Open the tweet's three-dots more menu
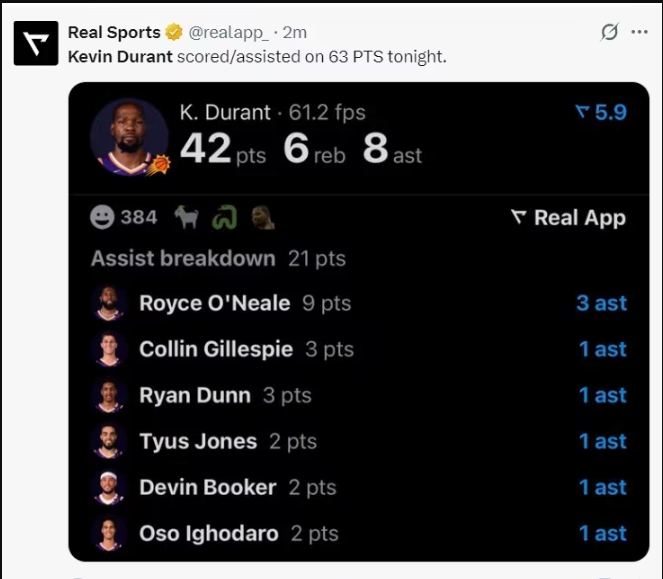 [639, 32]
